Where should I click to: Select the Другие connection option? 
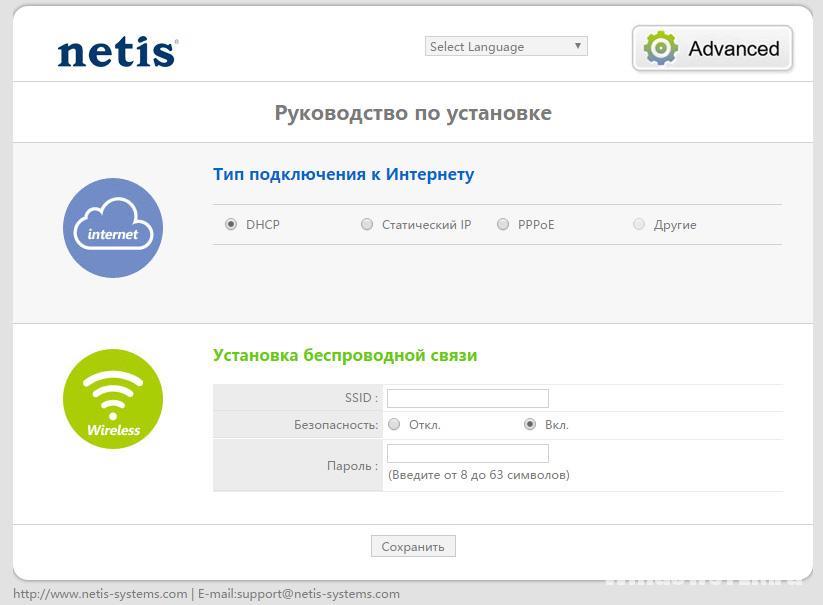(x=639, y=225)
